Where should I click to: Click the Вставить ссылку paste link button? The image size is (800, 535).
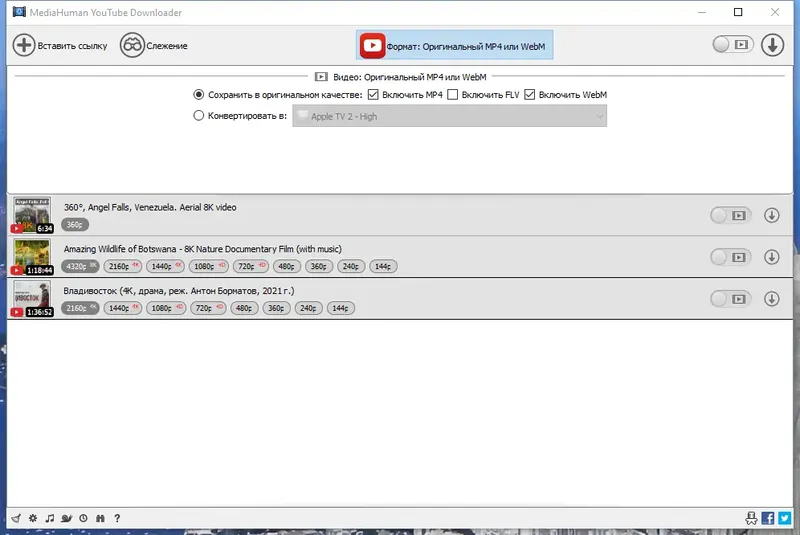[60, 45]
